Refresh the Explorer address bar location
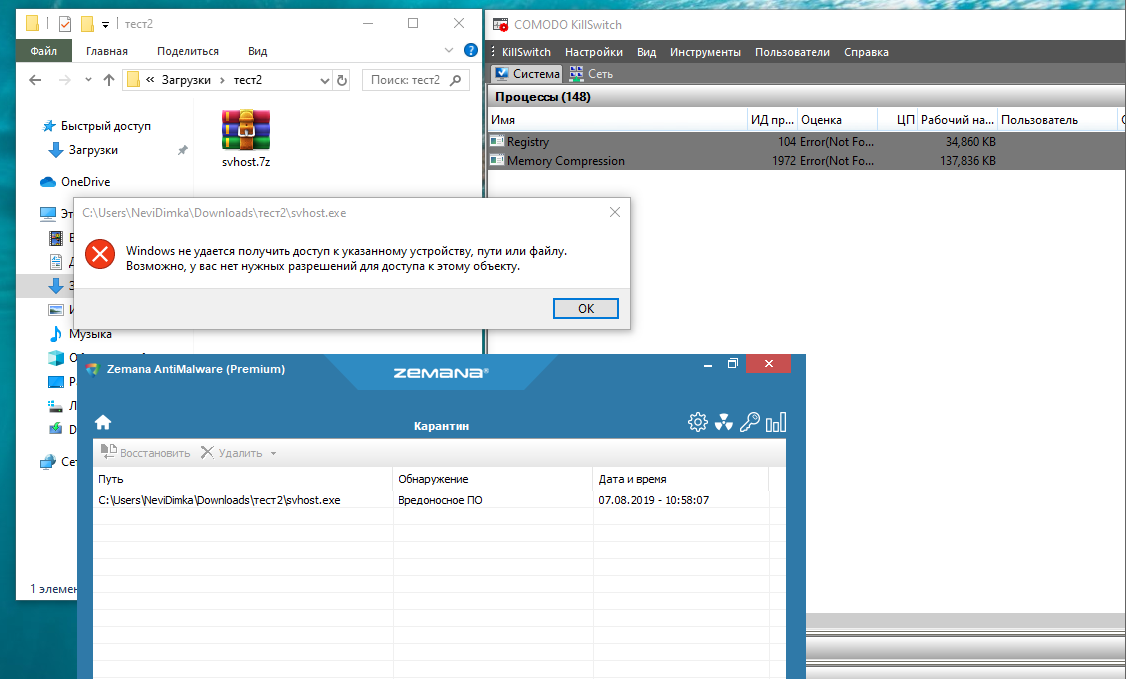 342,80
